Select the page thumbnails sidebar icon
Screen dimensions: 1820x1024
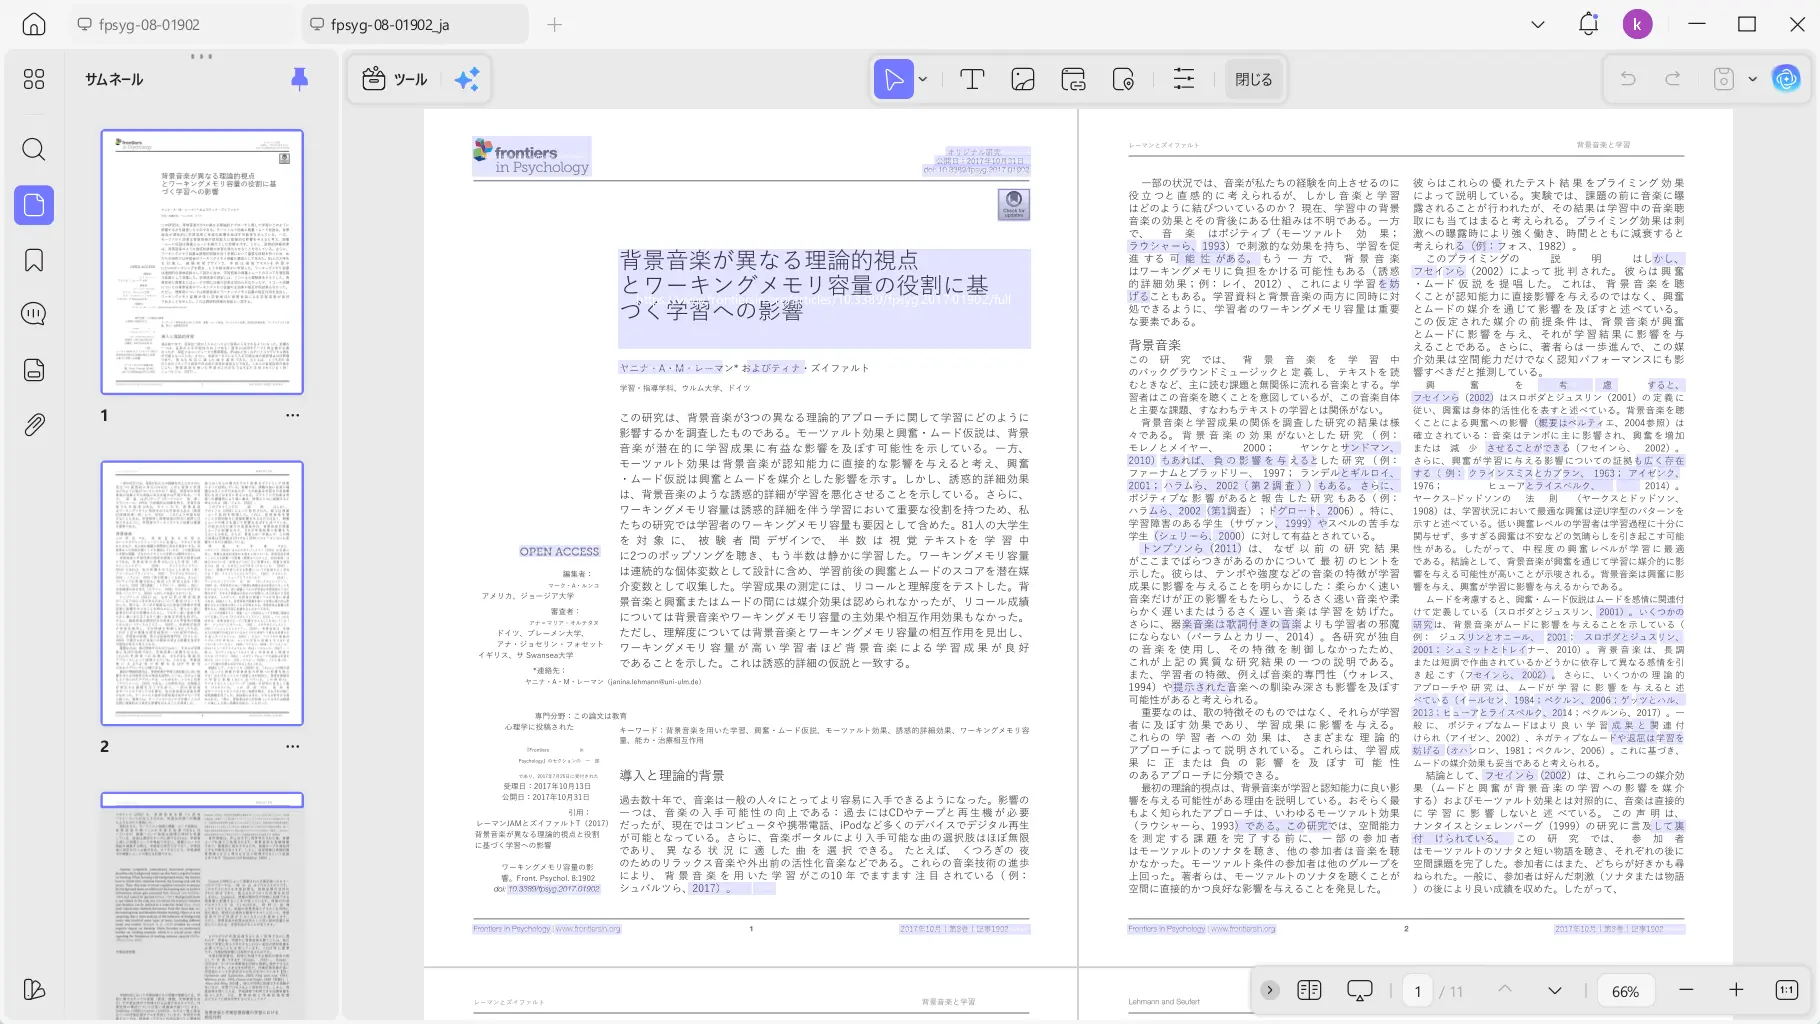point(34,205)
